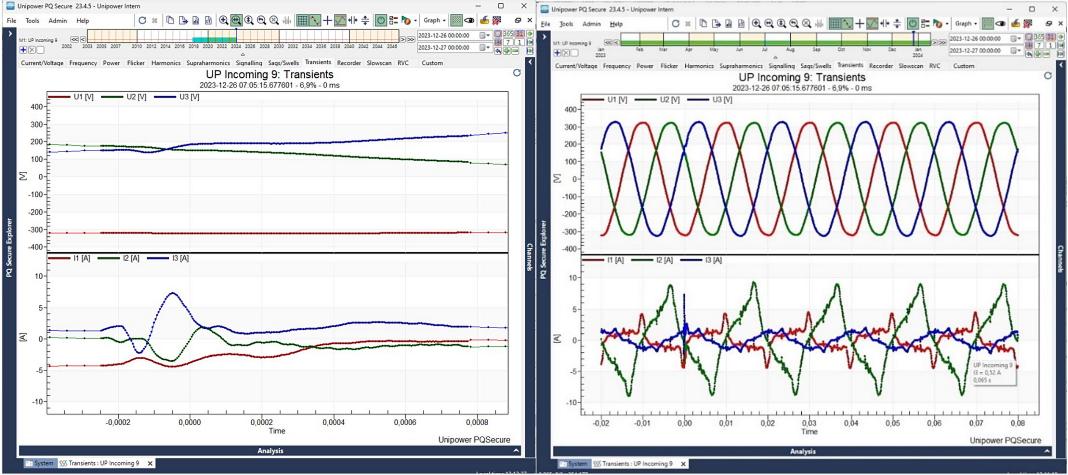Click the eye icon in left window toolbar
The width and height of the screenshot is (1068, 475).
click(x=469, y=20)
